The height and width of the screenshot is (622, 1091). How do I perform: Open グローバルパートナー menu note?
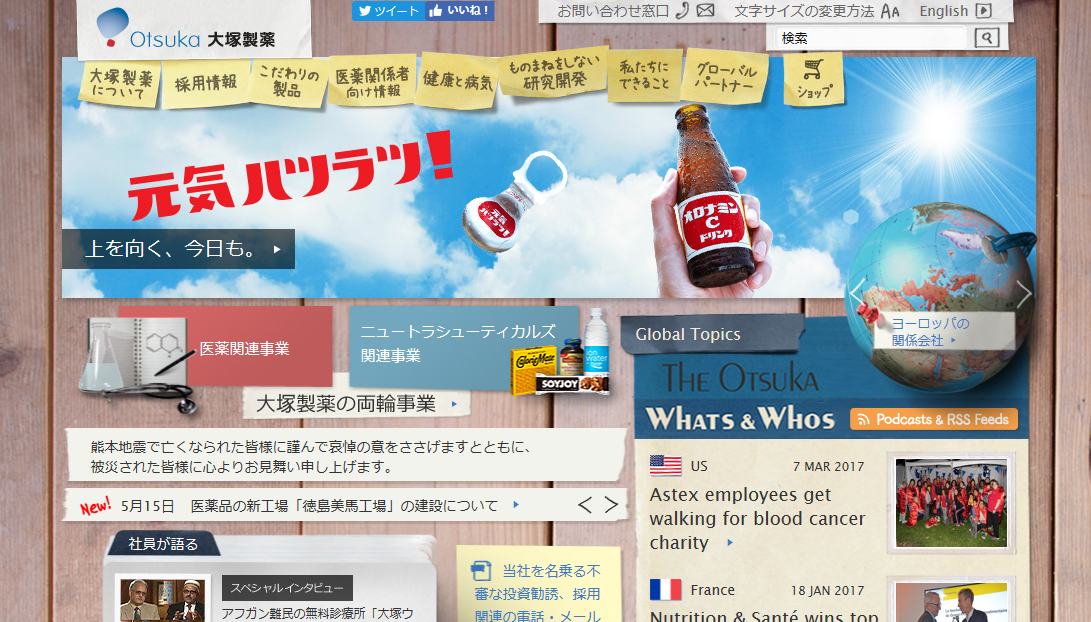726,78
